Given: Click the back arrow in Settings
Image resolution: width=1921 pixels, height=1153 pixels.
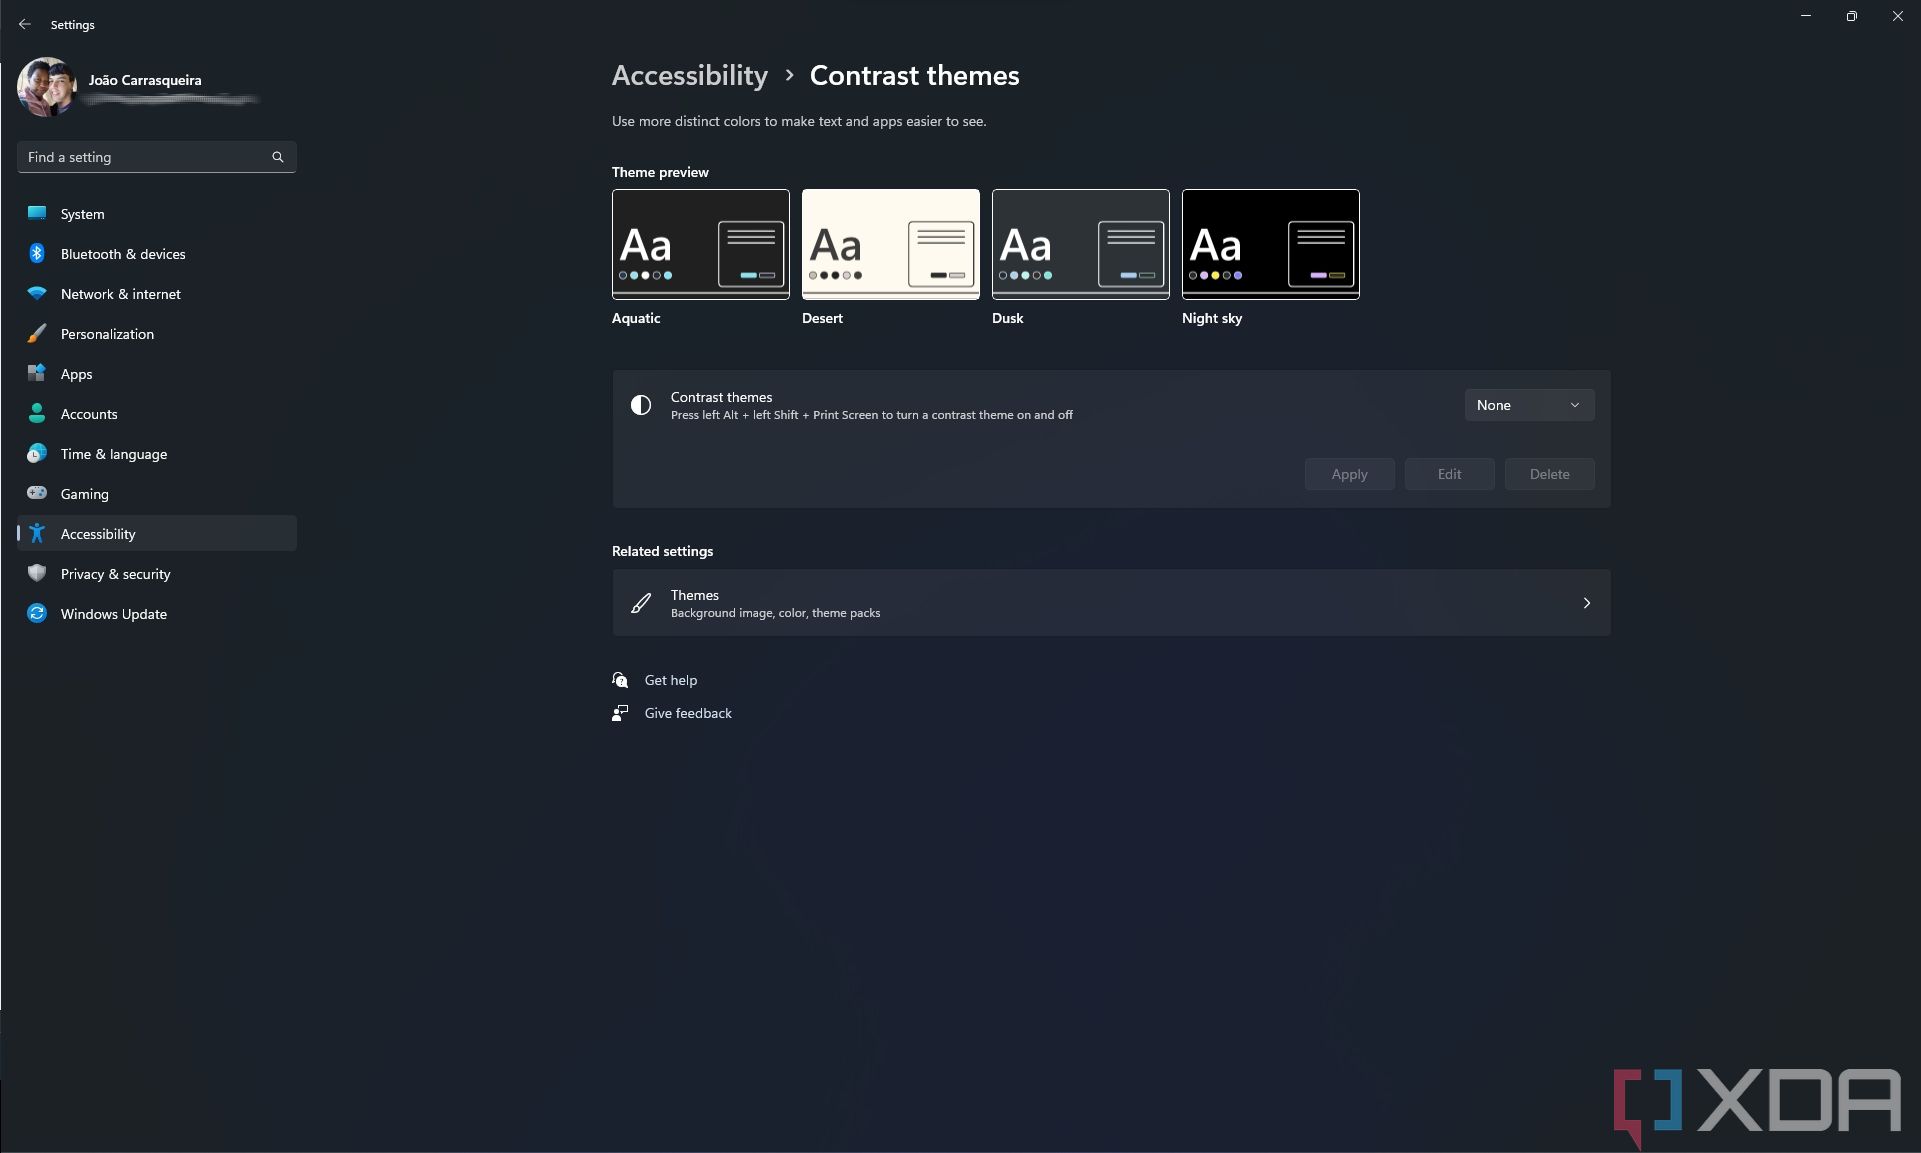Looking at the screenshot, I should pos(24,24).
